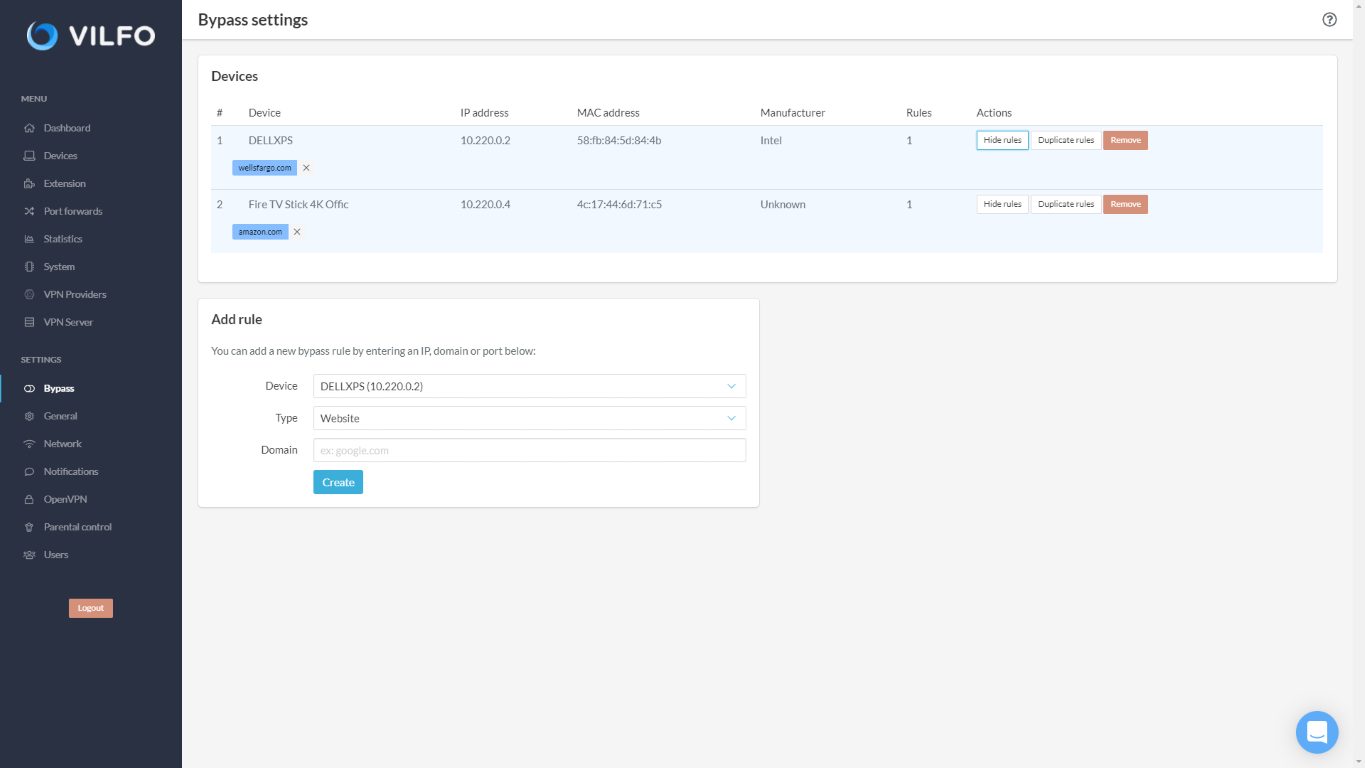
Task: Click the Manufacturer column header
Action: 793,113
